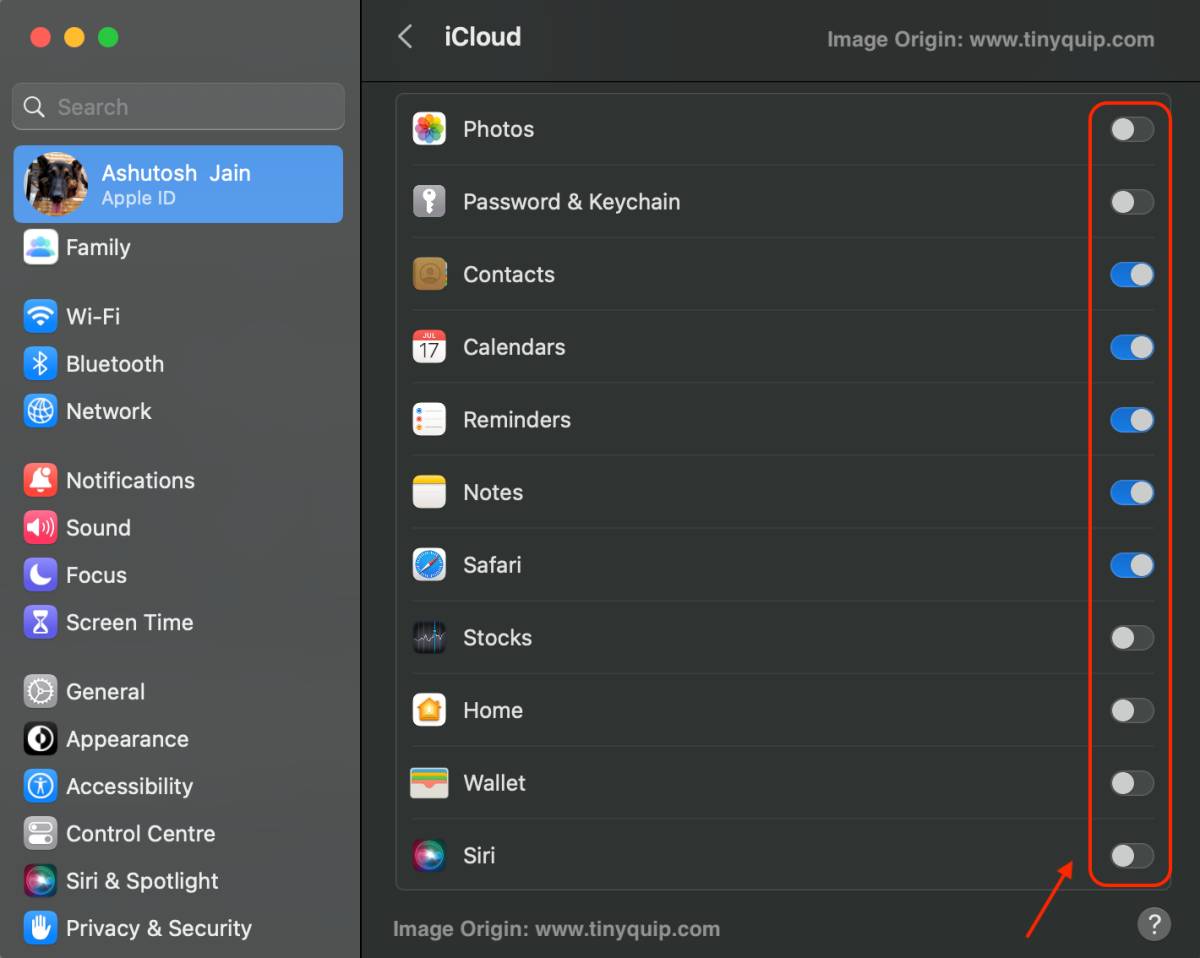Click the Reminders app icon

tap(429, 420)
